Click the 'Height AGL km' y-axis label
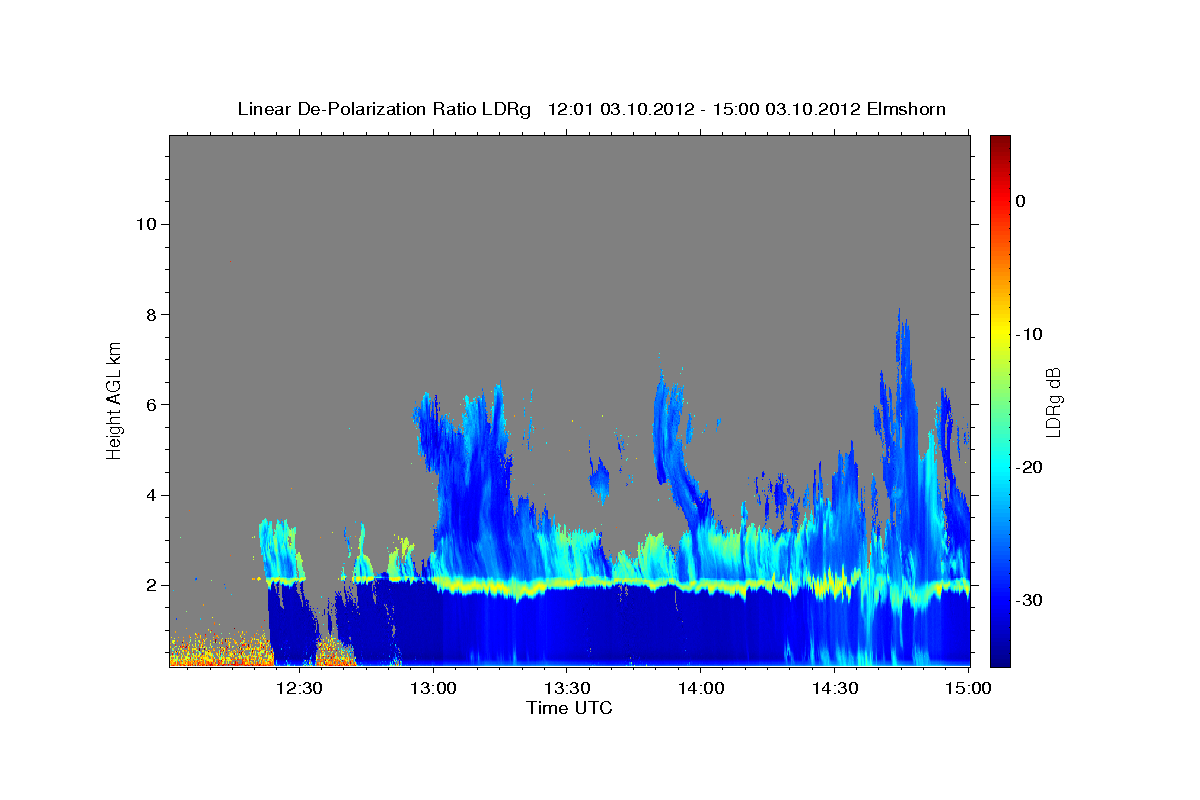Image resolution: width=1200 pixels, height=800 pixels. (x=114, y=400)
